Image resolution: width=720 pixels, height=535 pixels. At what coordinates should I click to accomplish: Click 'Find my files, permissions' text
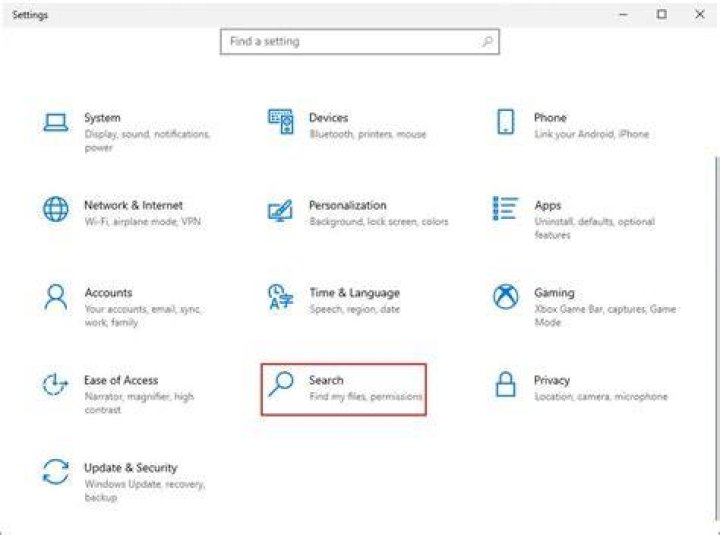(366, 397)
